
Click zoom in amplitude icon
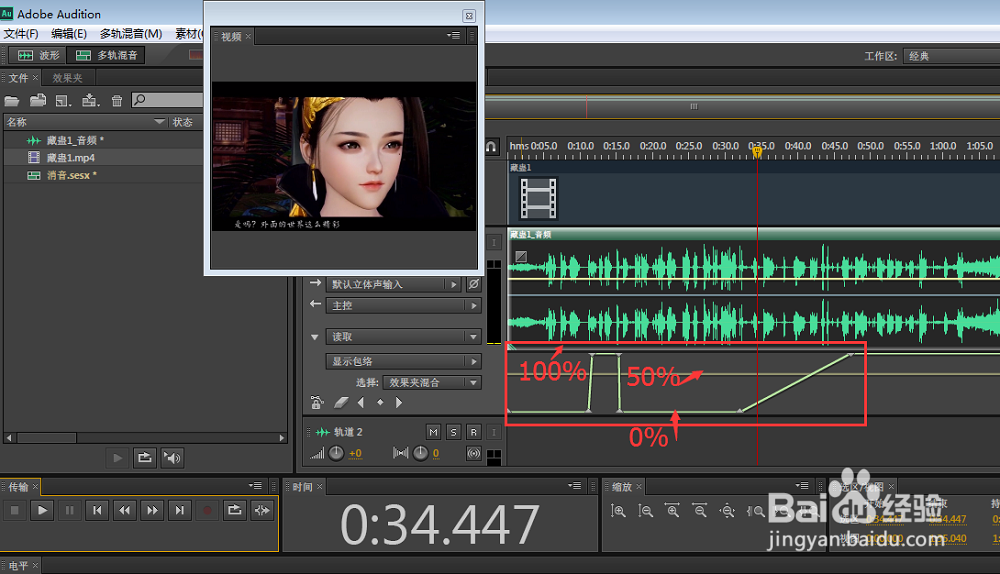pos(618,511)
